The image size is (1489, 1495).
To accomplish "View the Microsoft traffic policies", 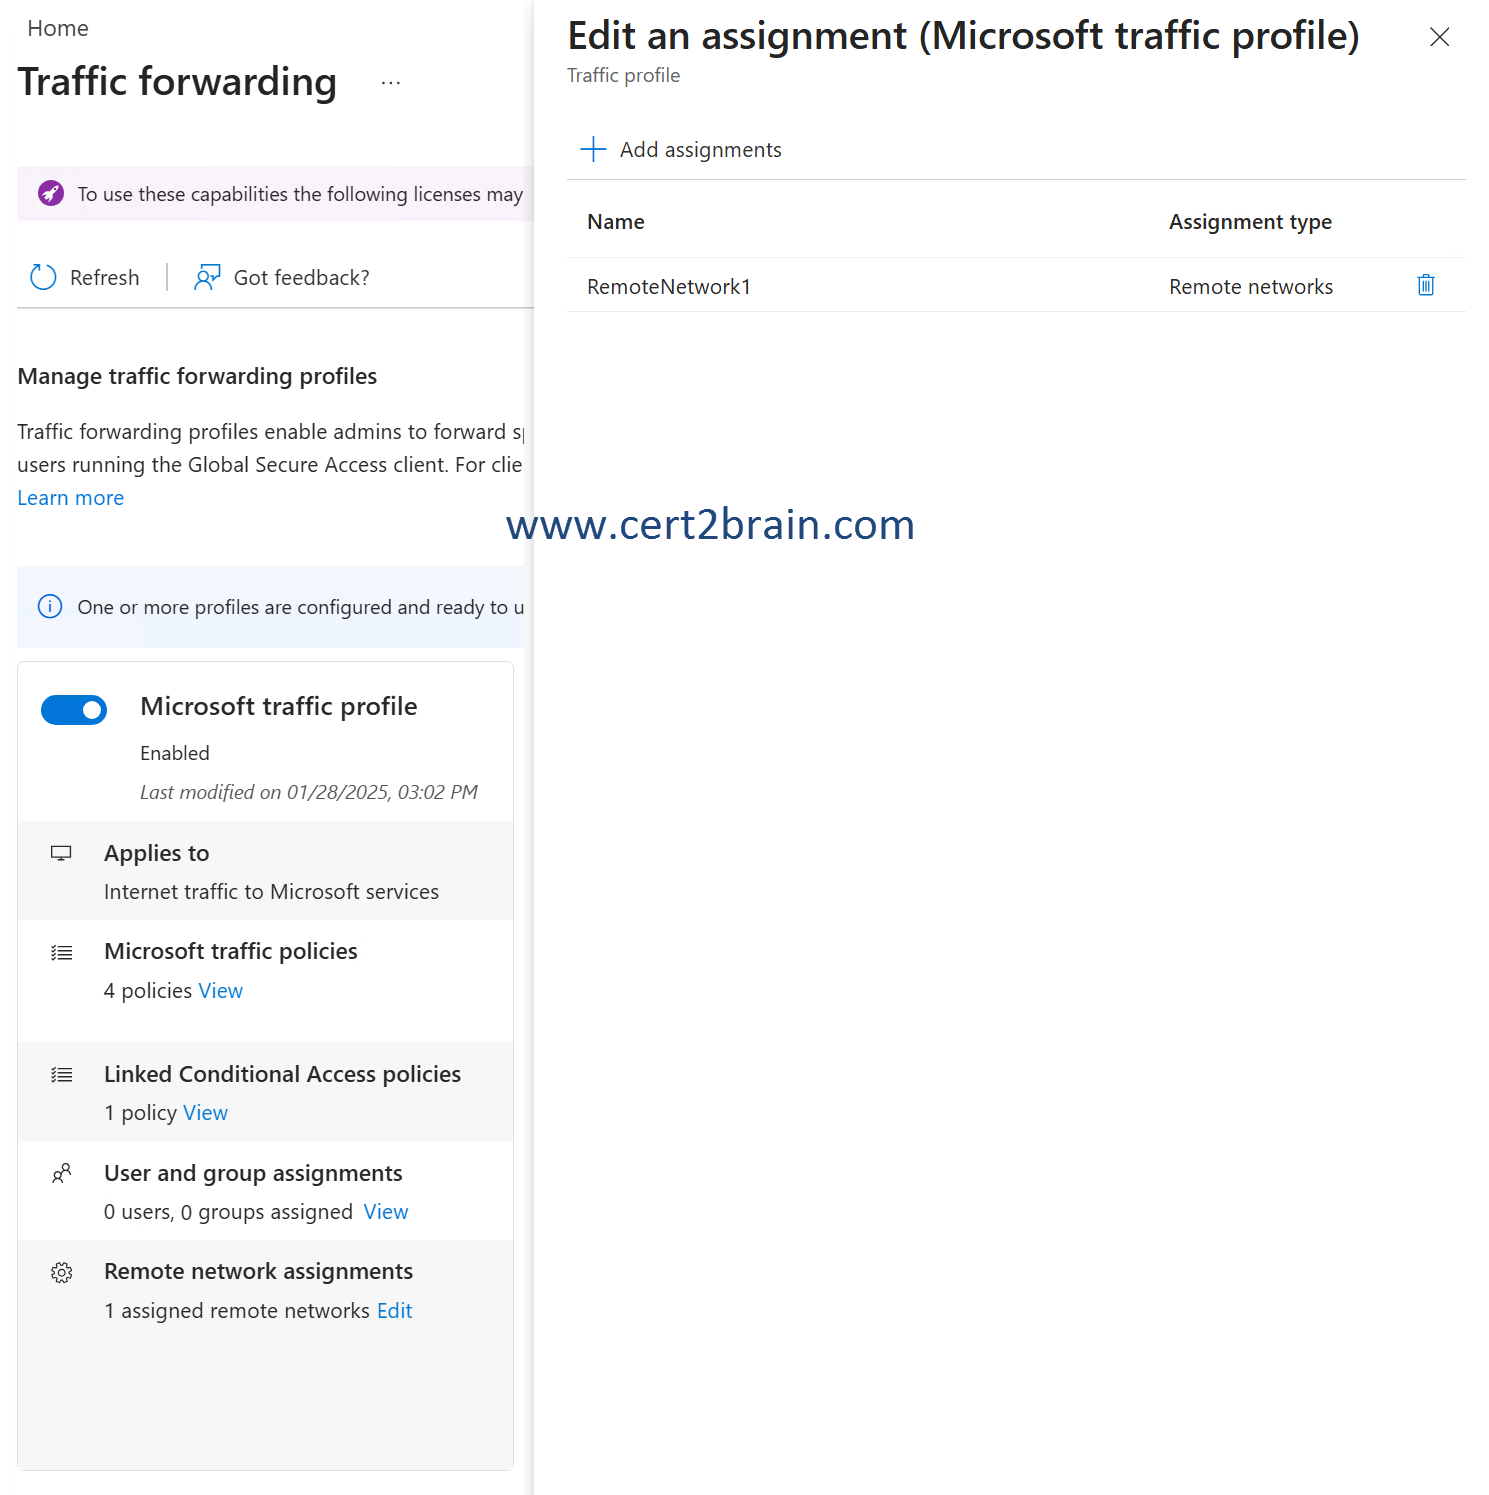I will point(220,991).
